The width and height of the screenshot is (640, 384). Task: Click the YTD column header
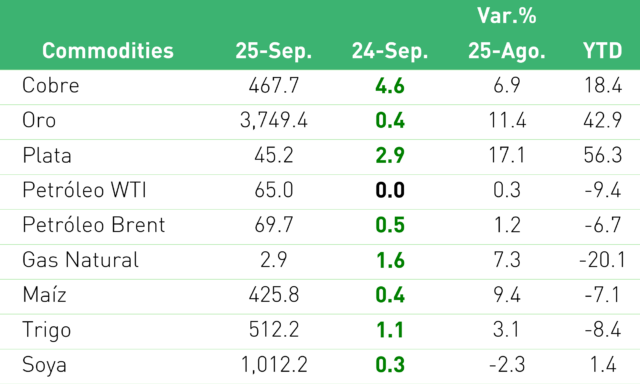602,51
